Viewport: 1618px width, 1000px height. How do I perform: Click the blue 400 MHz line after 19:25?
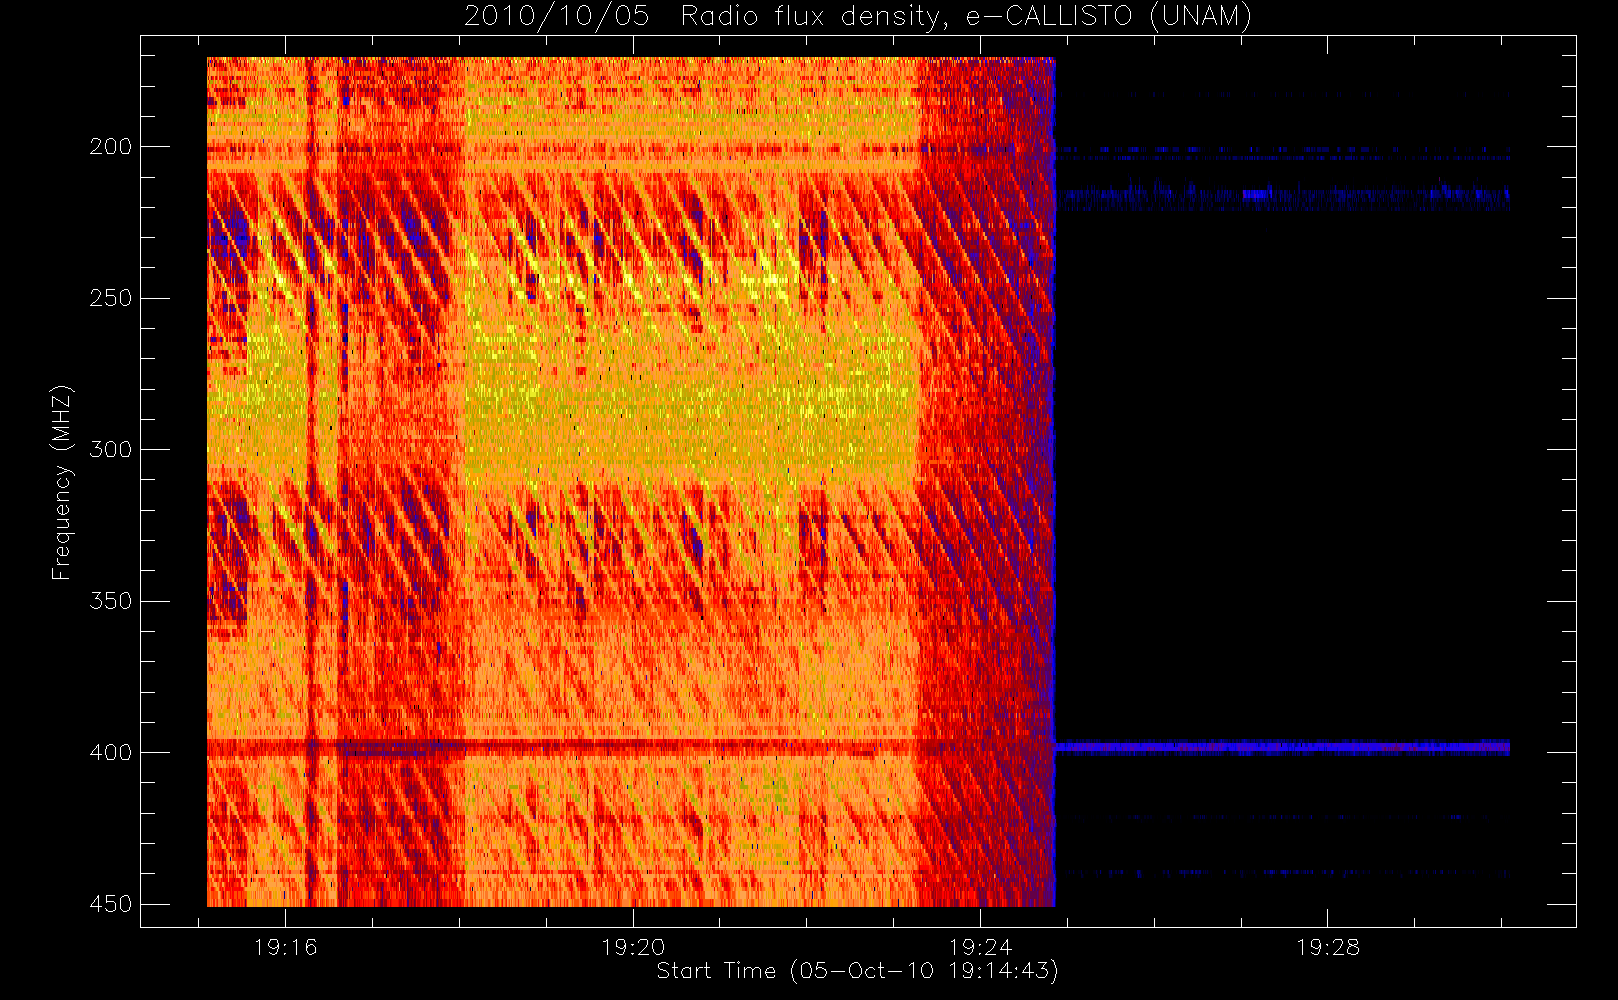(x=1282, y=747)
